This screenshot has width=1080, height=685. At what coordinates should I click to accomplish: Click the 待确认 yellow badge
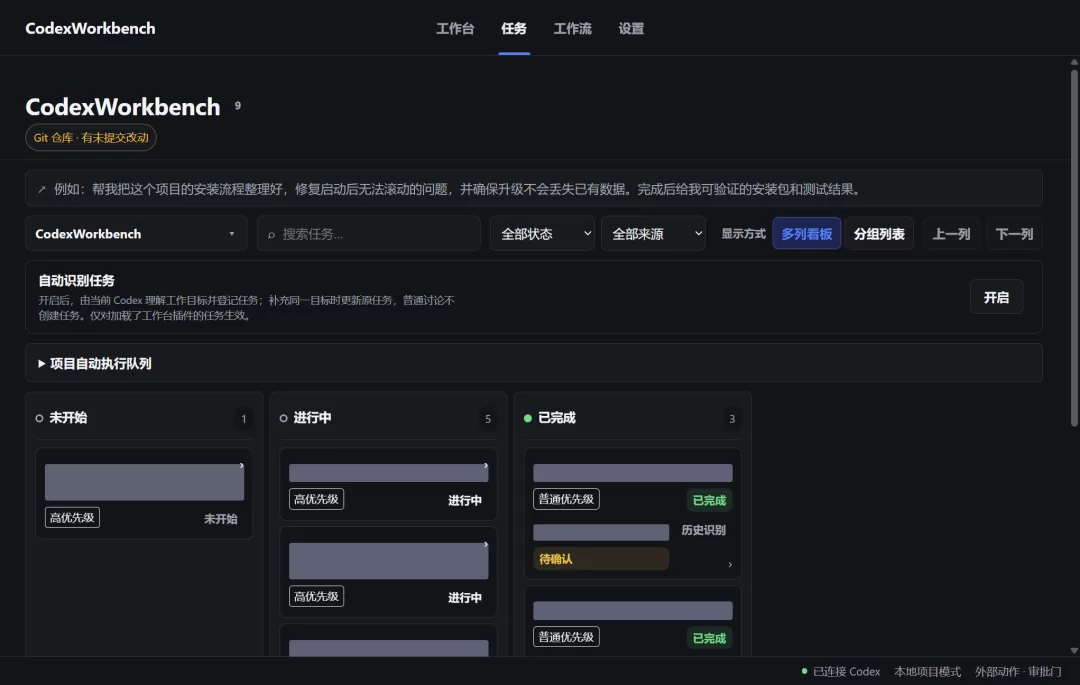click(601, 559)
